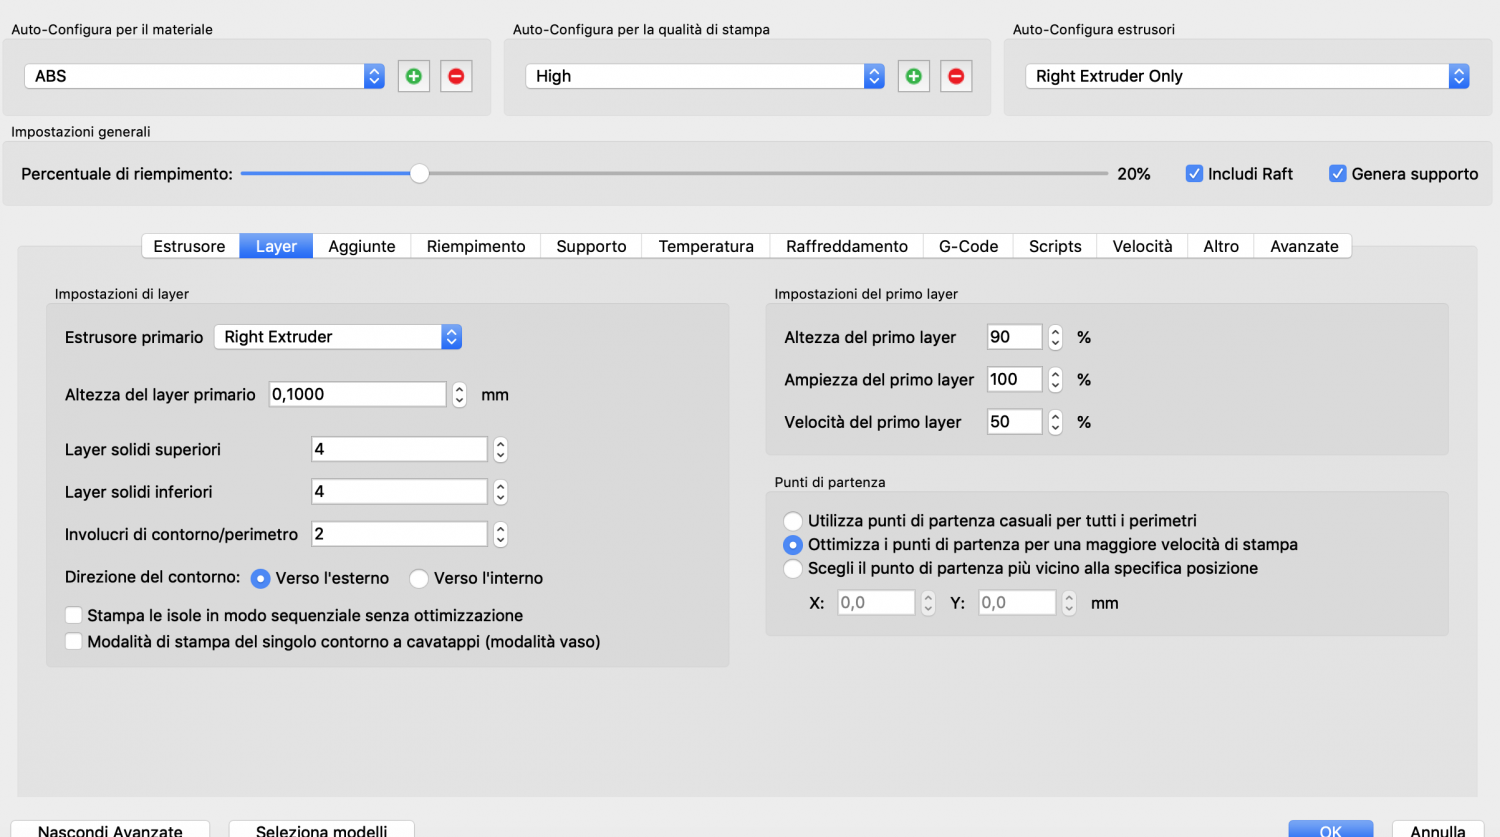
Task: Click stepper for Altezza del primo layer
Action: [x=1055, y=338]
